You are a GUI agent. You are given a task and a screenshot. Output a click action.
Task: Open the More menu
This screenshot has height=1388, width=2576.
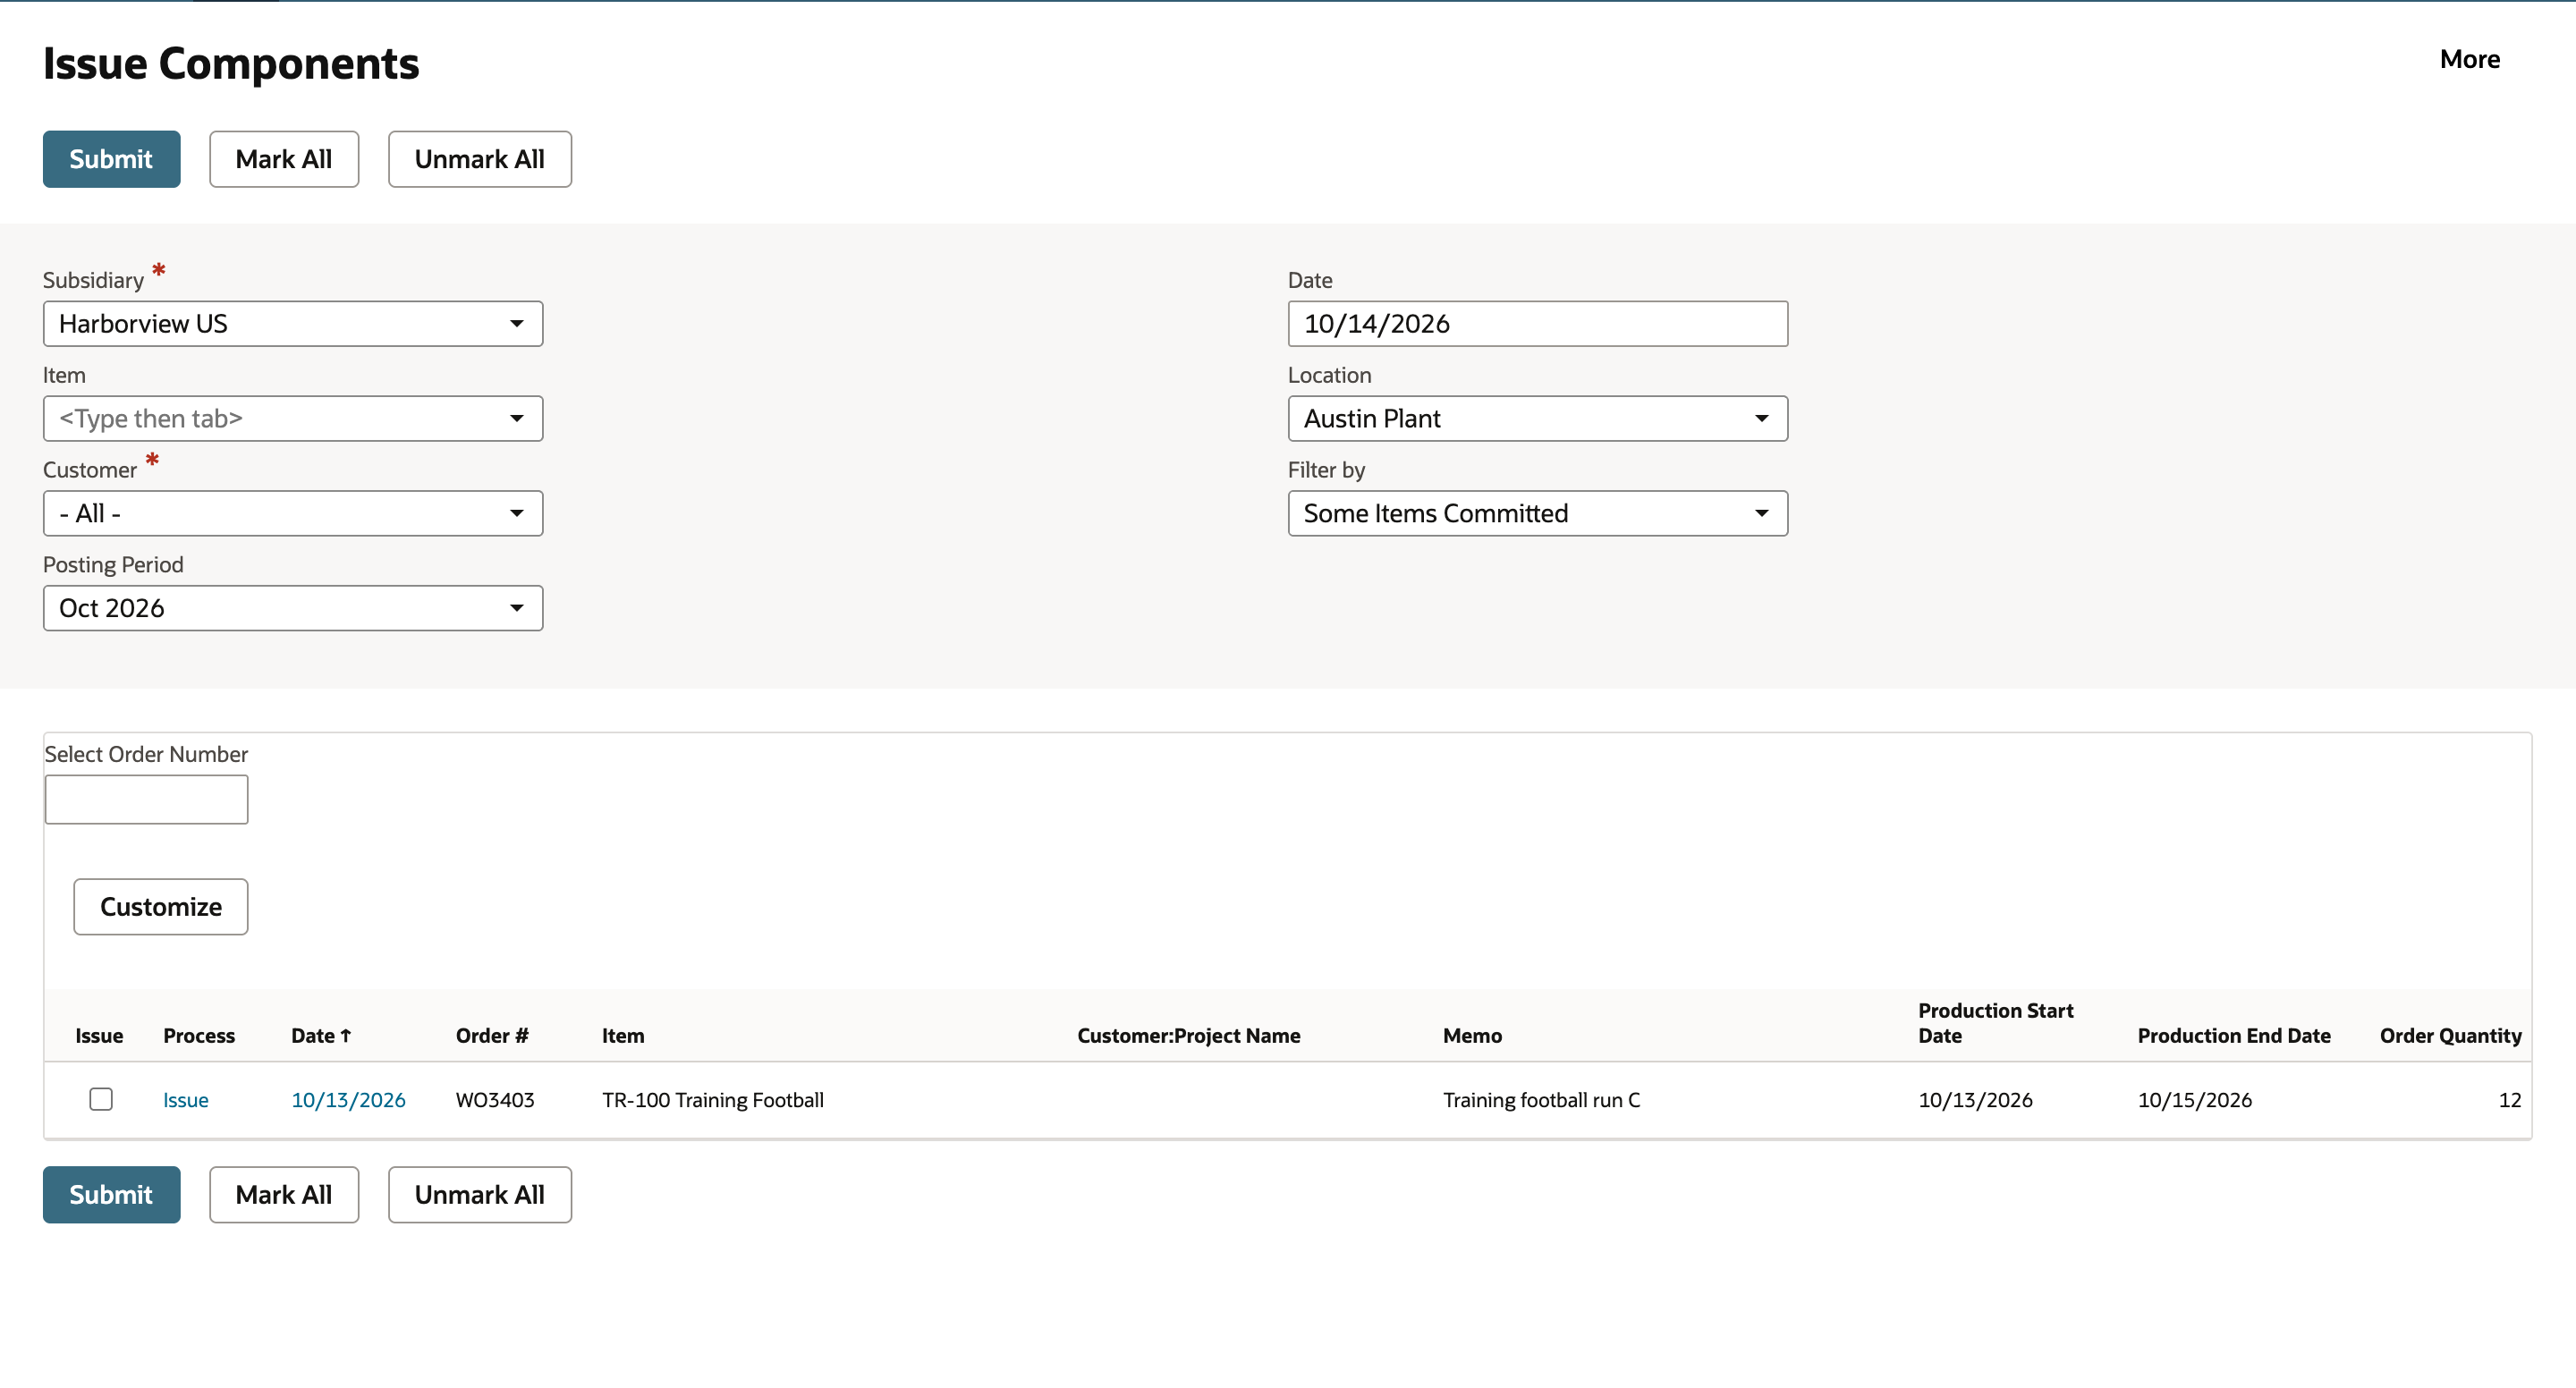click(x=2469, y=59)
